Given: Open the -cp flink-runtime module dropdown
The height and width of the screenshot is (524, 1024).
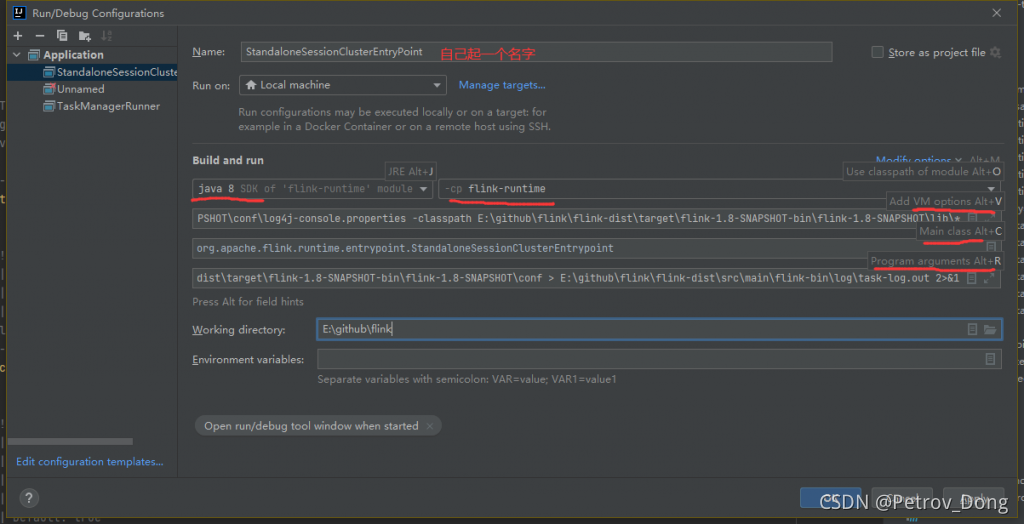Looking at the screenshot, I should (x=720, y=189).
